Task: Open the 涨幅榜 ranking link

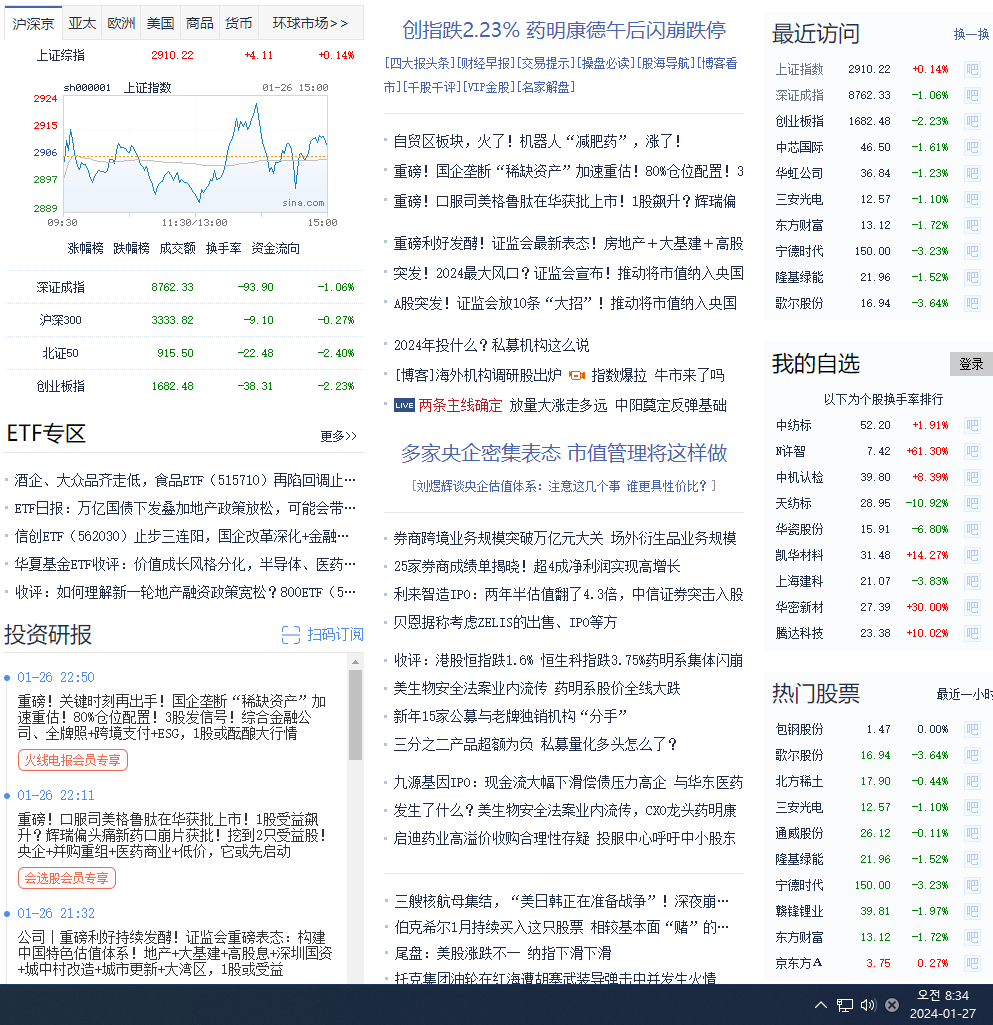Action: (x=86, y=248)
